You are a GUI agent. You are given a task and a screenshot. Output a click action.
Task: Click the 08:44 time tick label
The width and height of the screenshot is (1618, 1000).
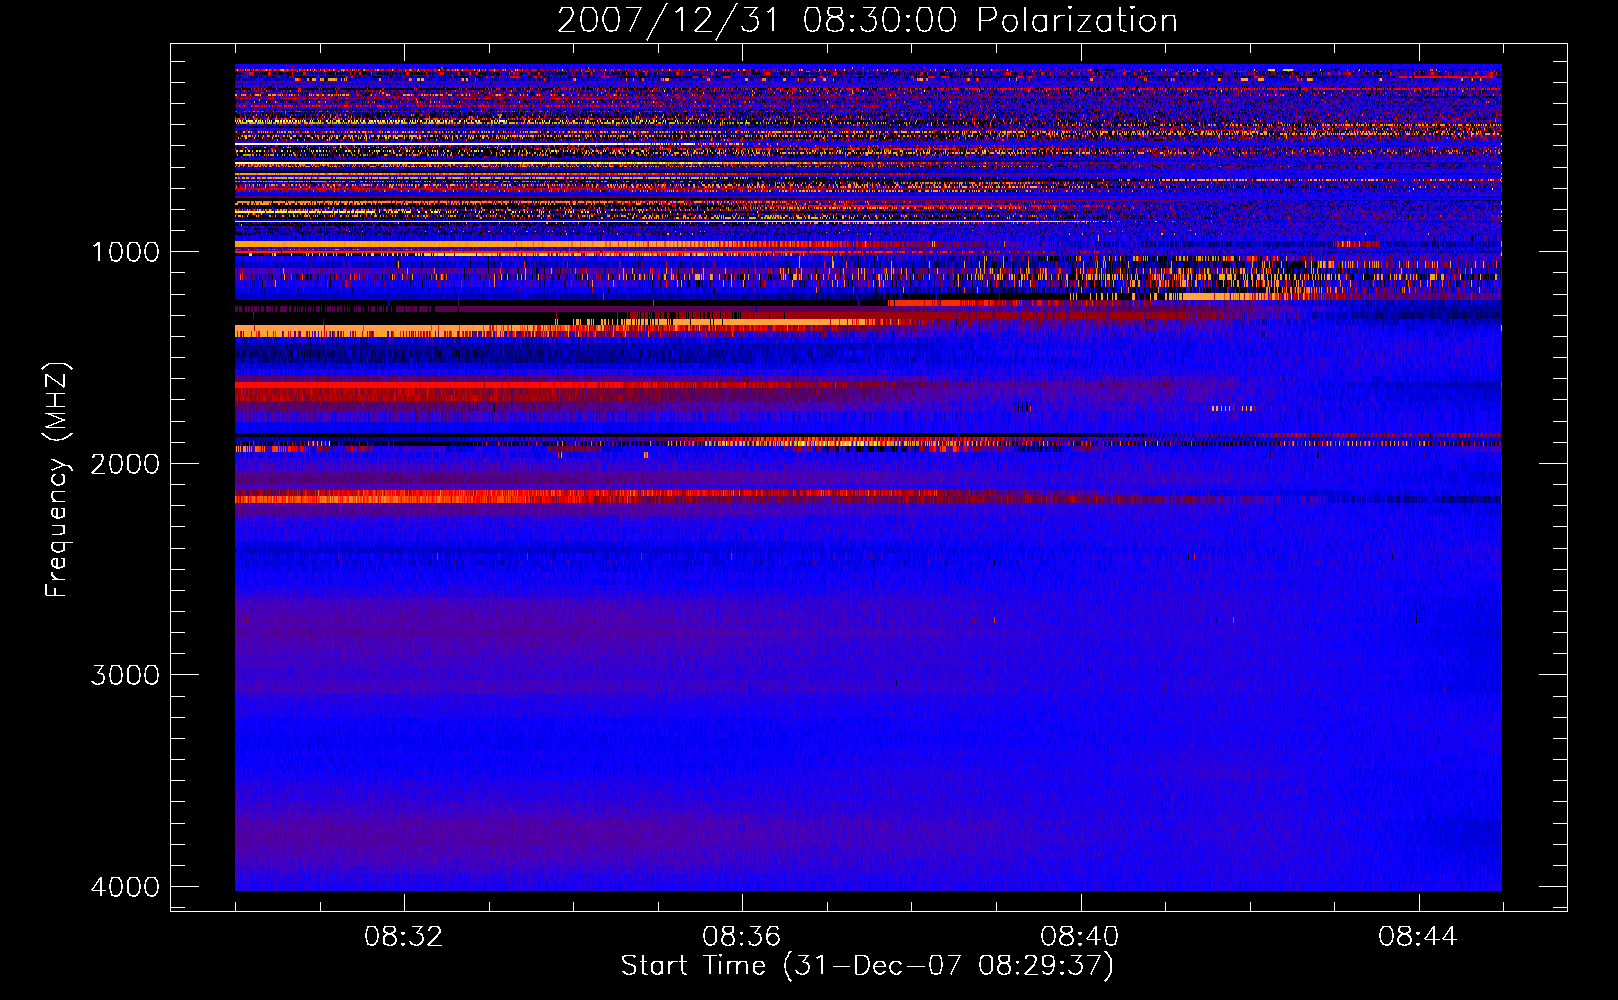click(x=1418, y=937)
